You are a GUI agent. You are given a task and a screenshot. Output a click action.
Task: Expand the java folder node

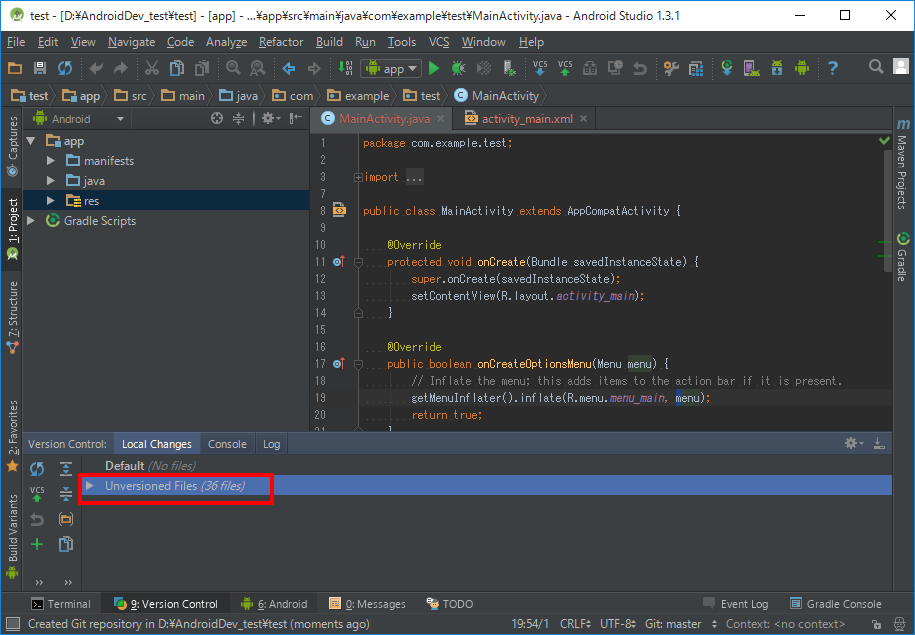[51, 181]
